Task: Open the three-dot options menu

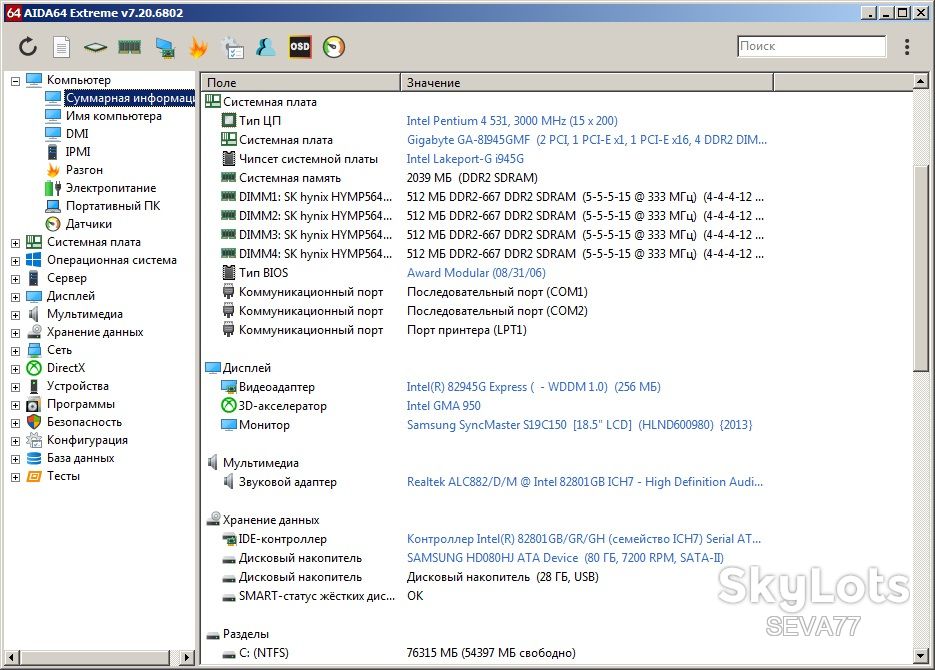Action: pyautogui.click(x=907, y=46)
